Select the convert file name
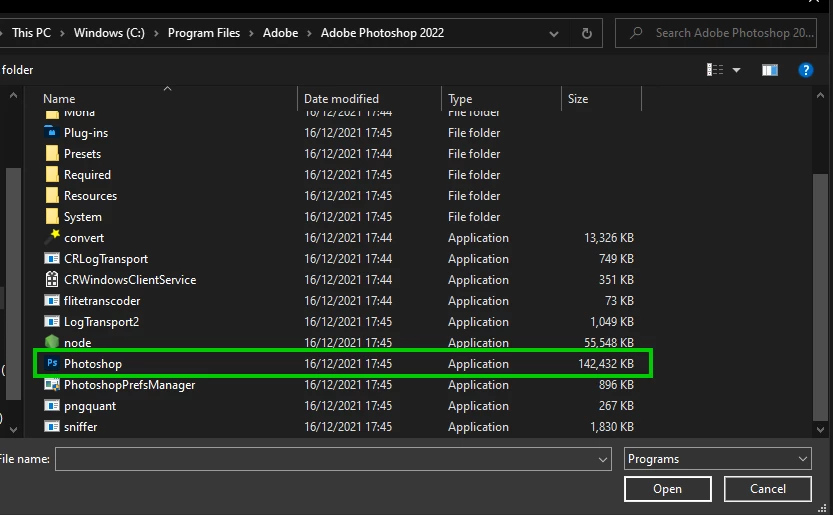 84,238
